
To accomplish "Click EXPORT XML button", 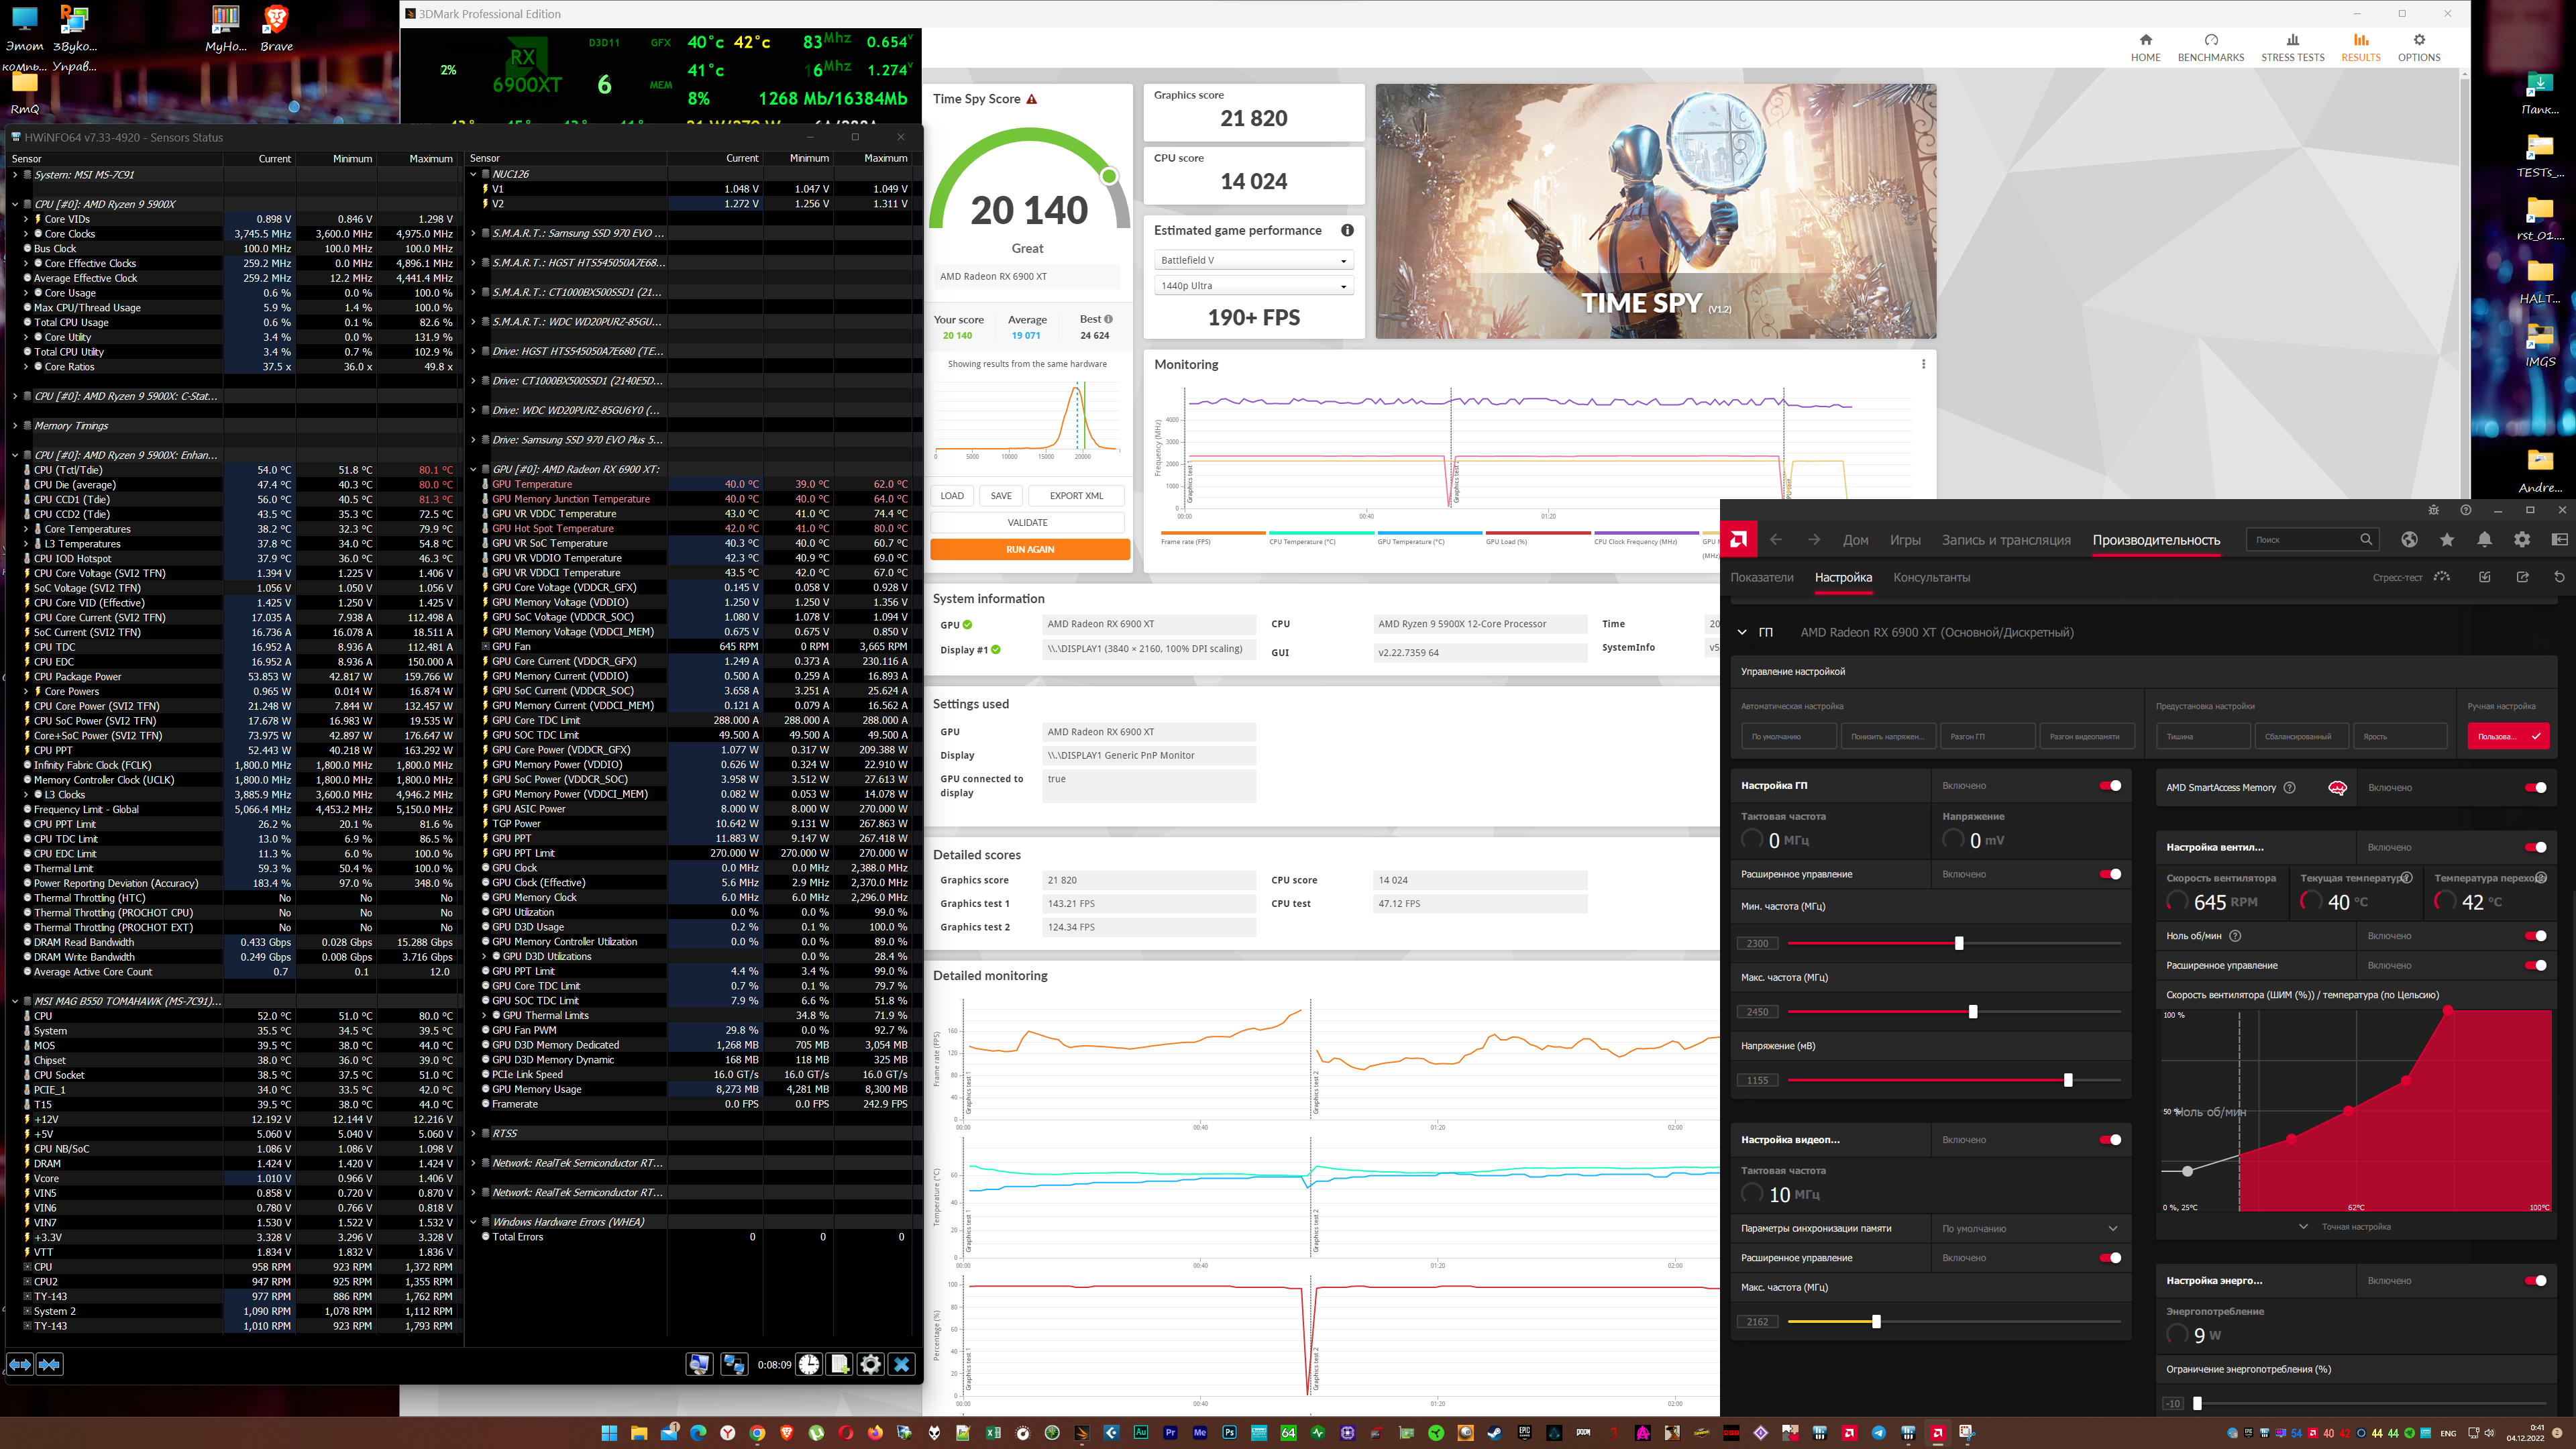I will [1075, 496].
